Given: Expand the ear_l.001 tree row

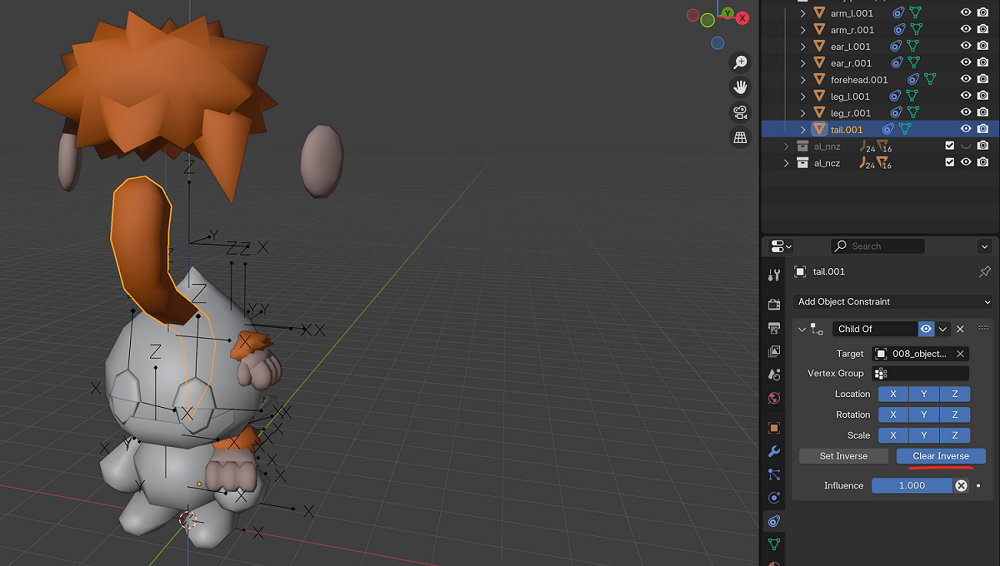Looking at the screenshot, I should (x=803, y=46).
